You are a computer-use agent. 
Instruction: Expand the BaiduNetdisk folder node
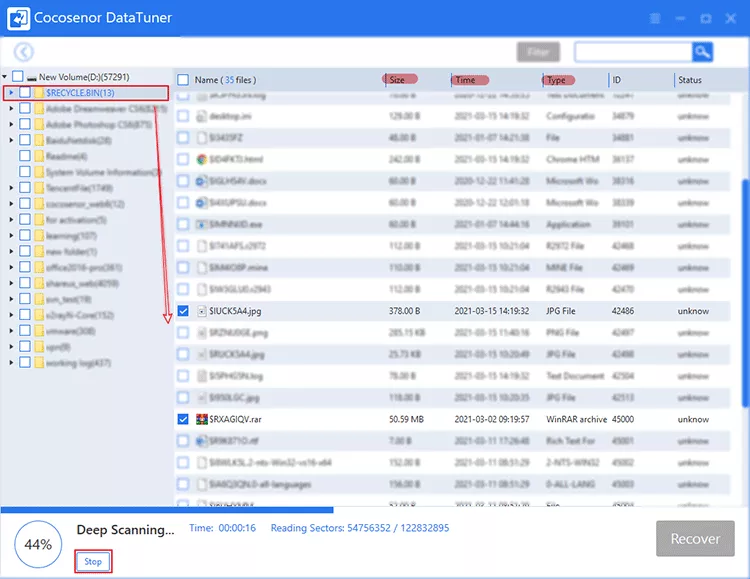point(11,140)
